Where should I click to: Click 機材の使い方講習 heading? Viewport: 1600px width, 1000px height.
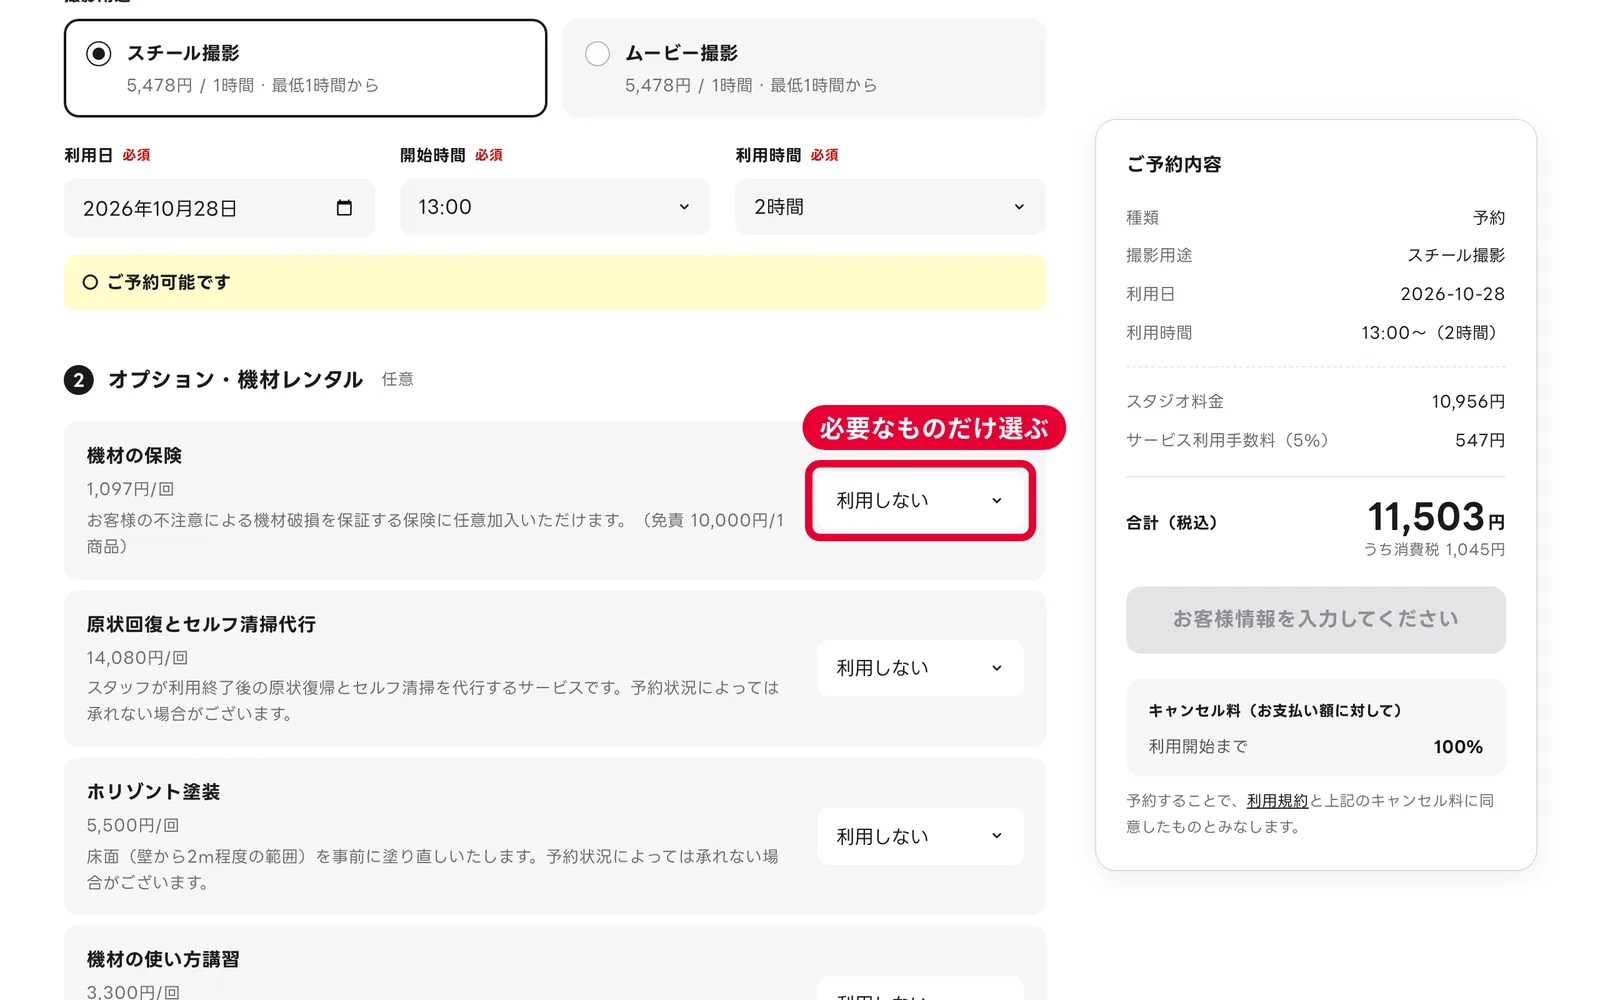163,960
